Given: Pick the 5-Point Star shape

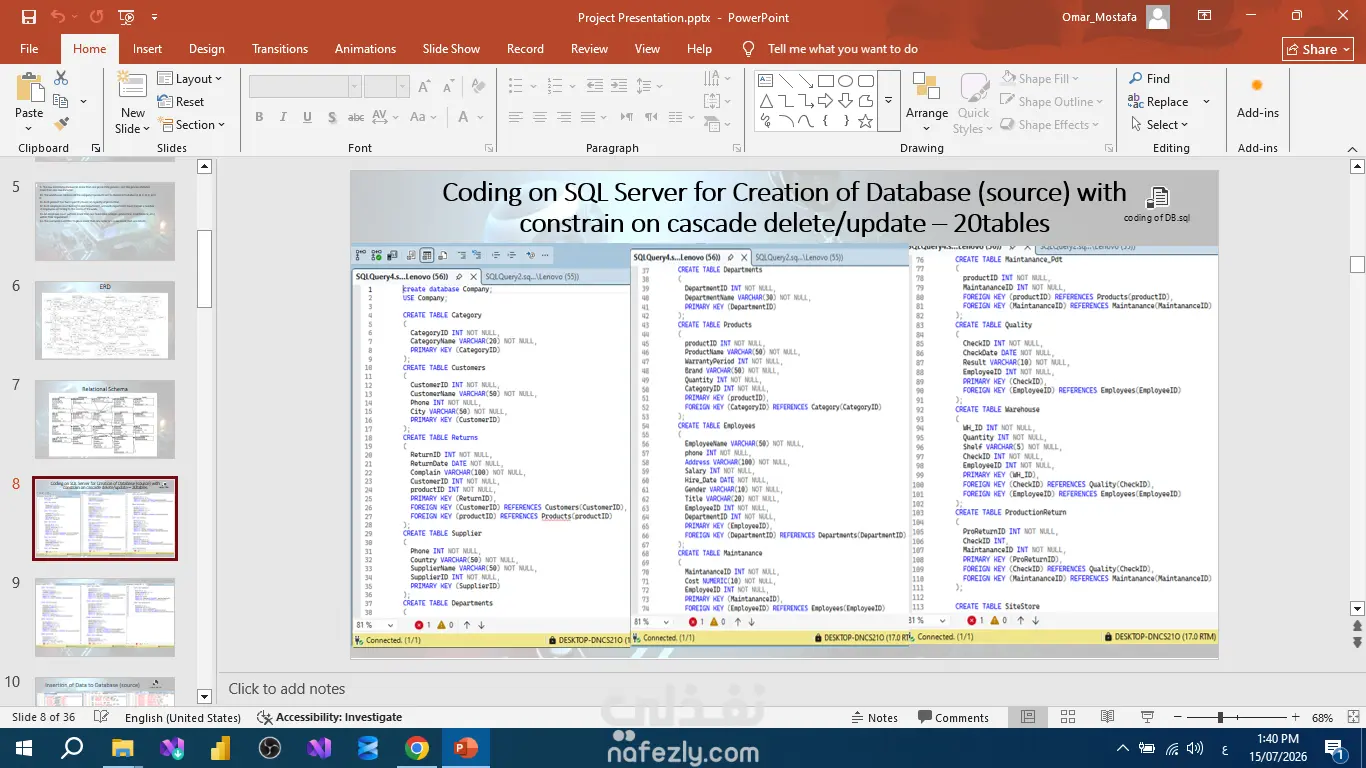Looking at the screenshot, I should click(x=866, y=121).
